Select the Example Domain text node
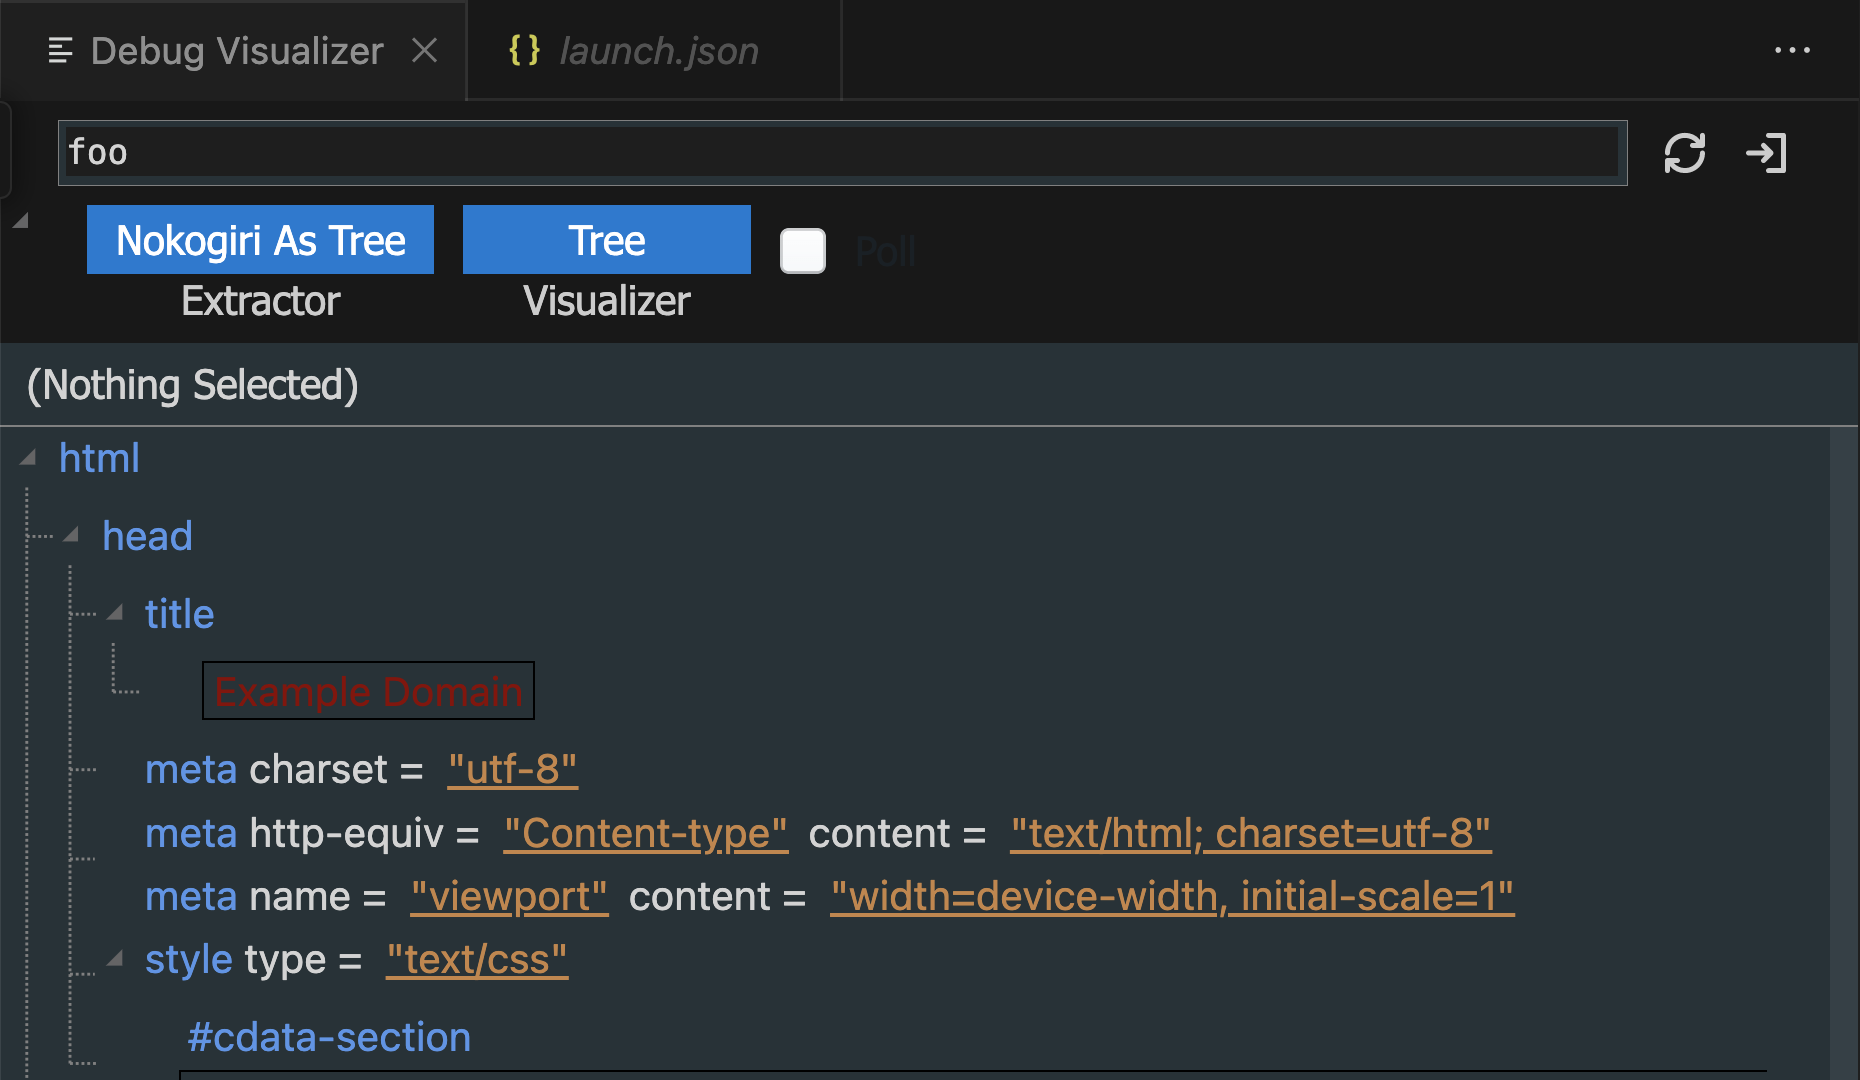The height and width of the screenshot is (1080, 1860). tap(368, 690)
